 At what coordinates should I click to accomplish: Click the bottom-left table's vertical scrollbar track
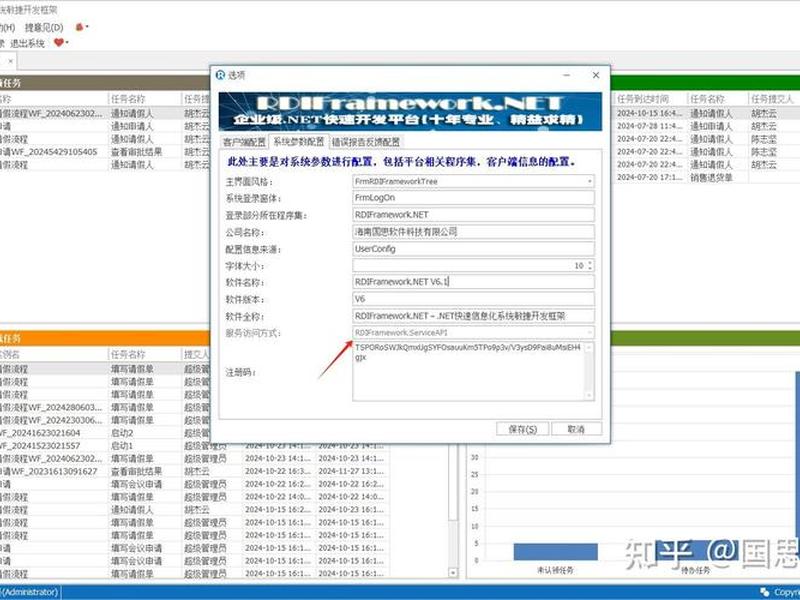tap(453, 543)
